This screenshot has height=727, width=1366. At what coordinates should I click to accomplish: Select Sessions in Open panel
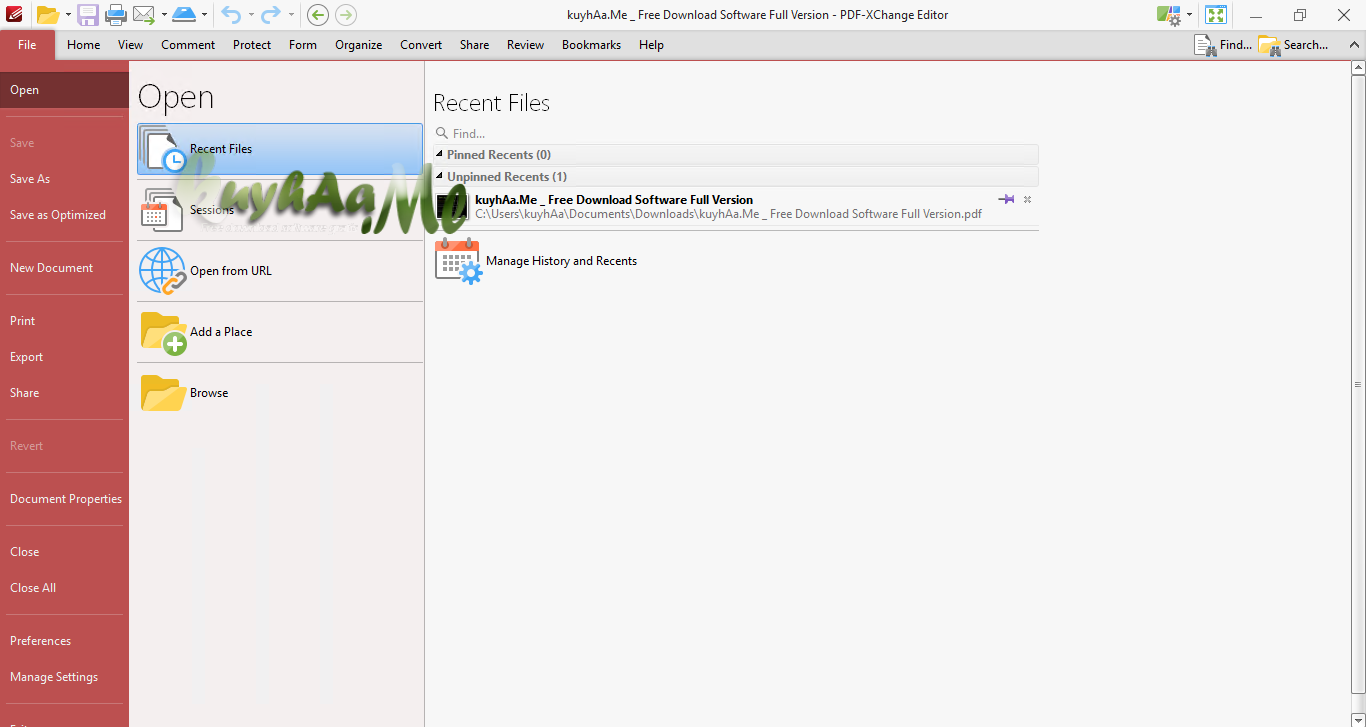280,210
